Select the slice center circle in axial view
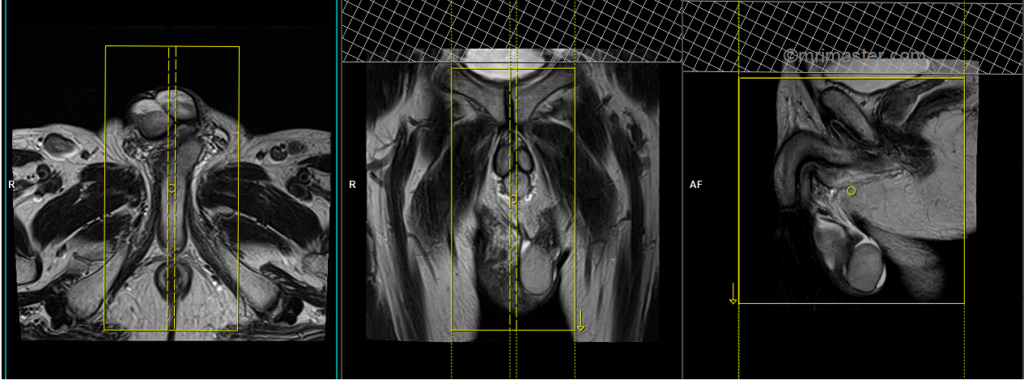The width and height of the screenshot is (1024, 380). click(172, 188)
